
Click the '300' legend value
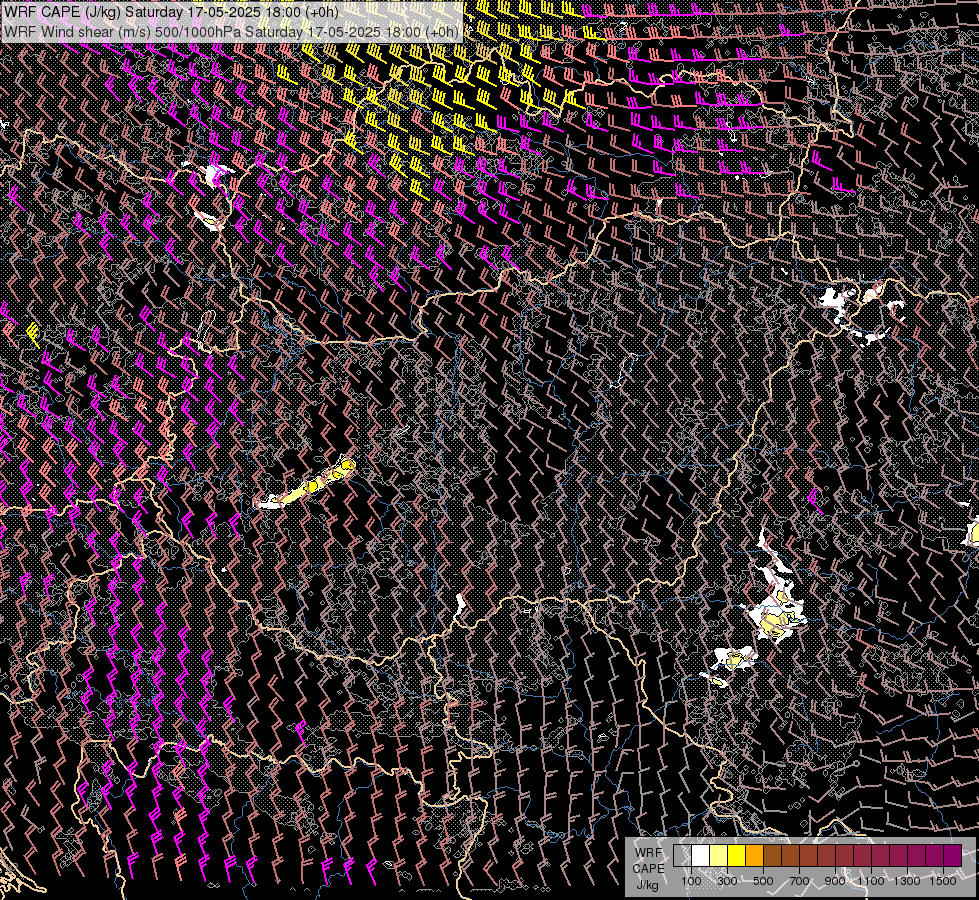[727, 881]
